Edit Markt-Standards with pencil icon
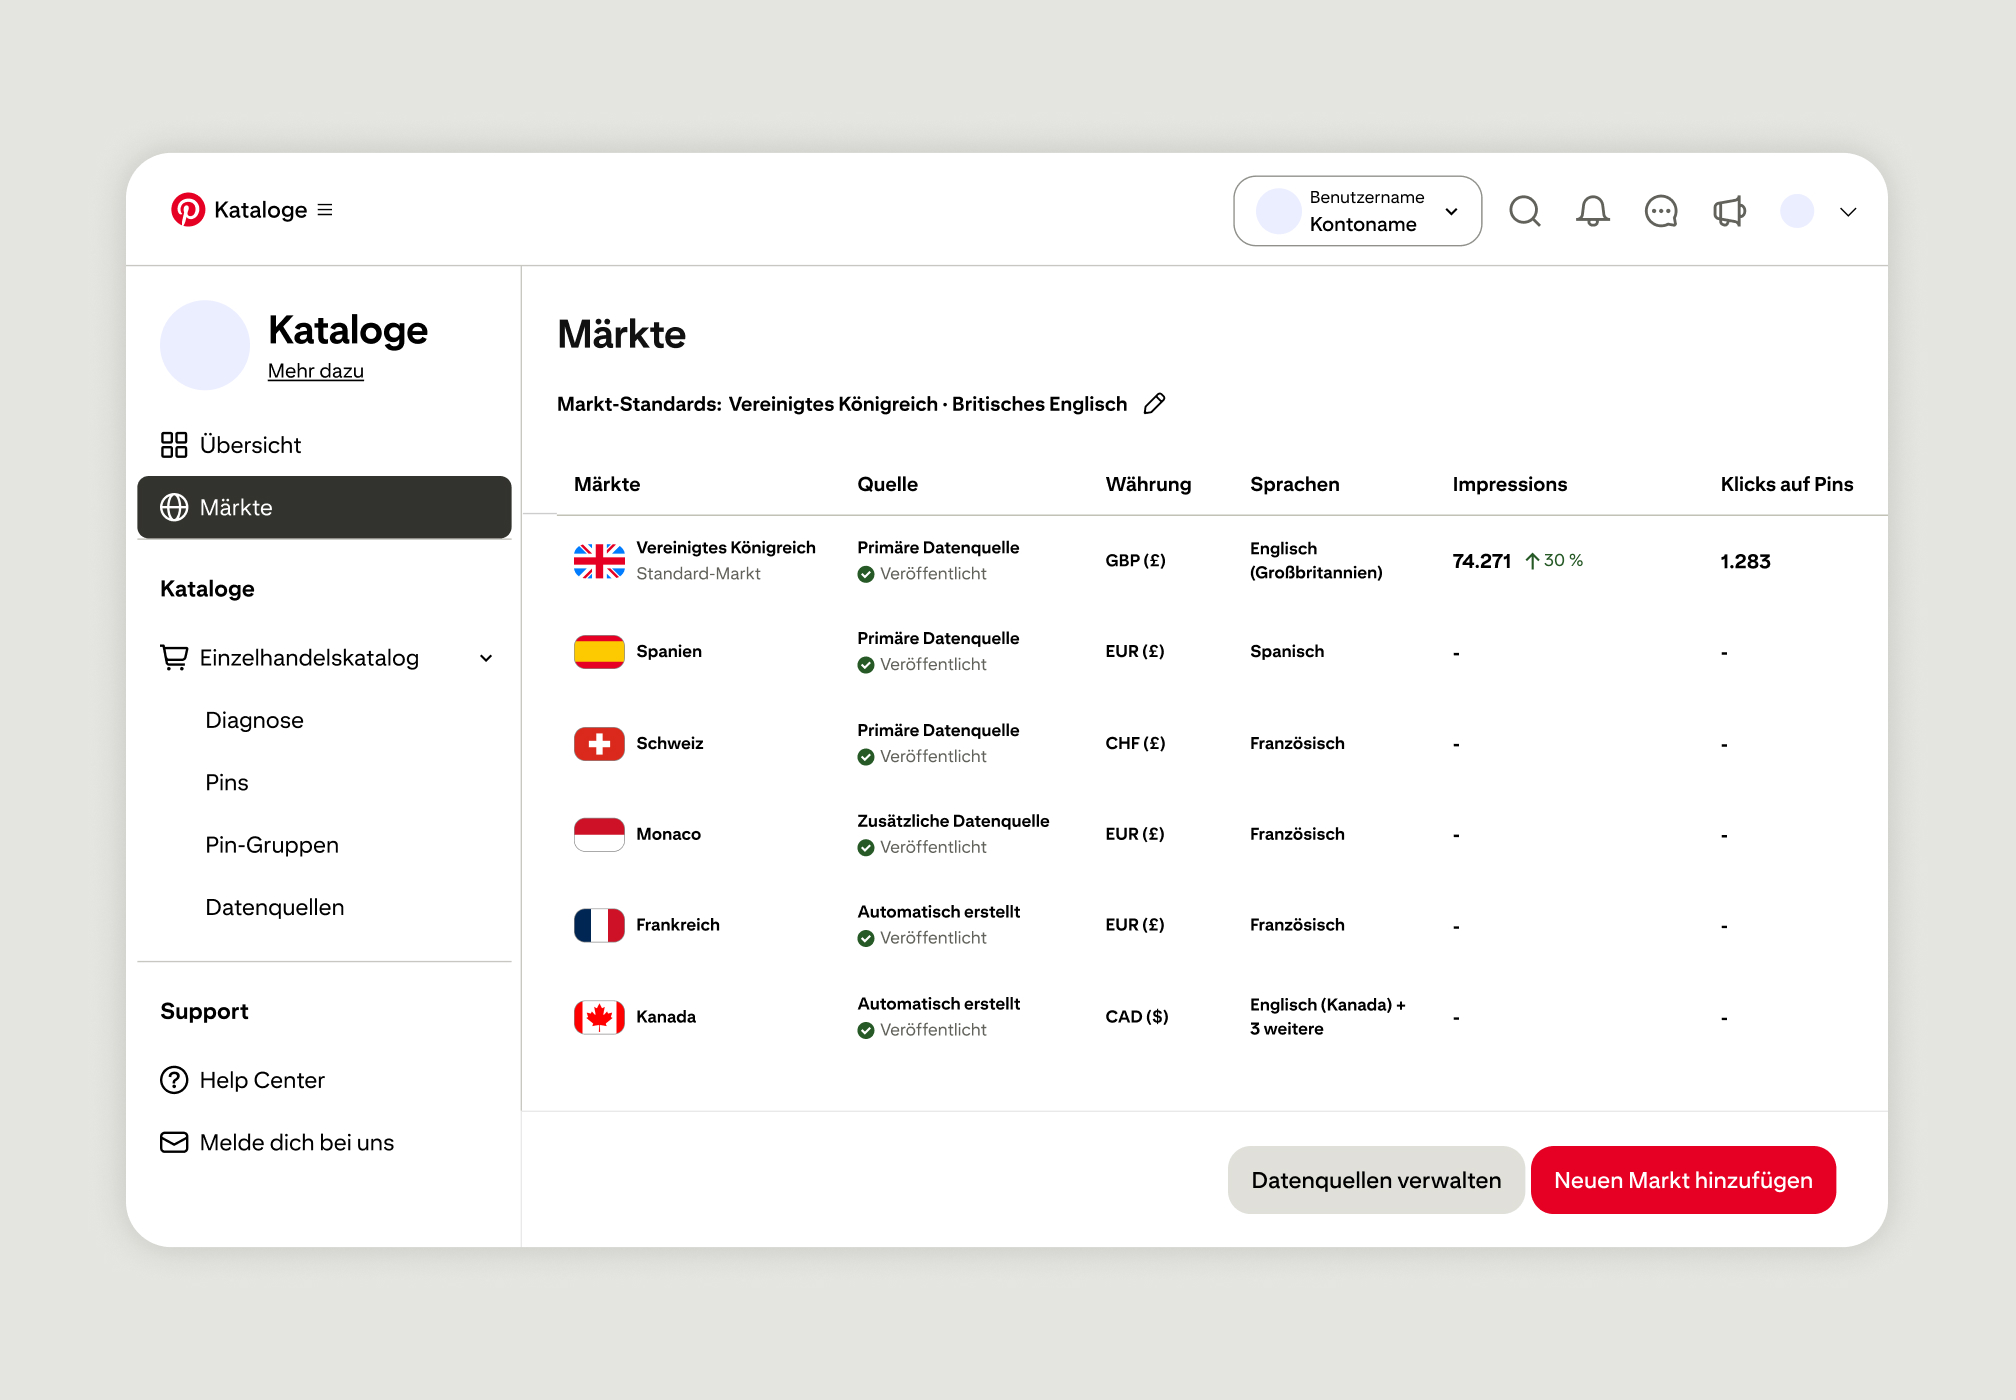This screenshot has width=2016, height=1400. (1155, 404)
